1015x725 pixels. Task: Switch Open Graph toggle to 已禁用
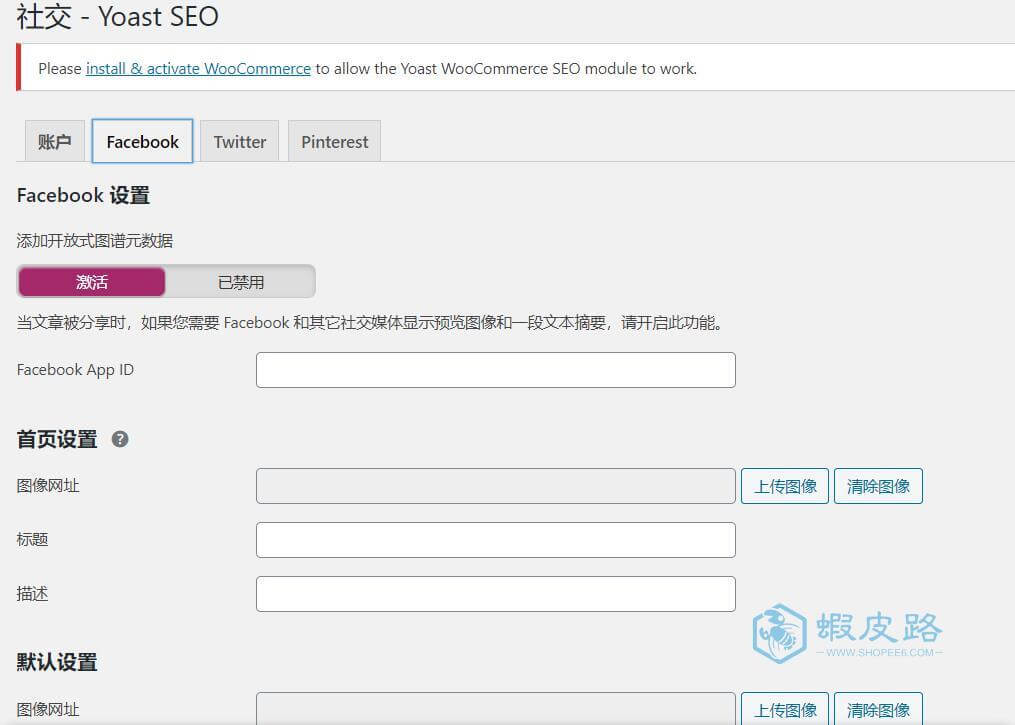point(240,282)
